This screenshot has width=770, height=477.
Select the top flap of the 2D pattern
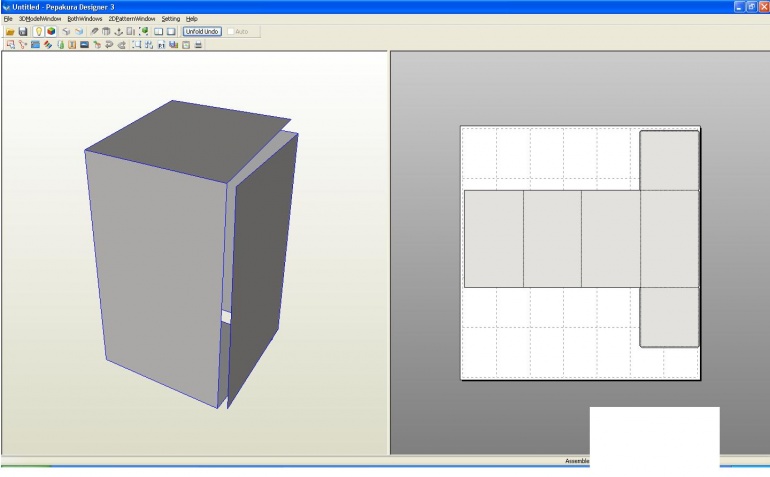[669, 160]
